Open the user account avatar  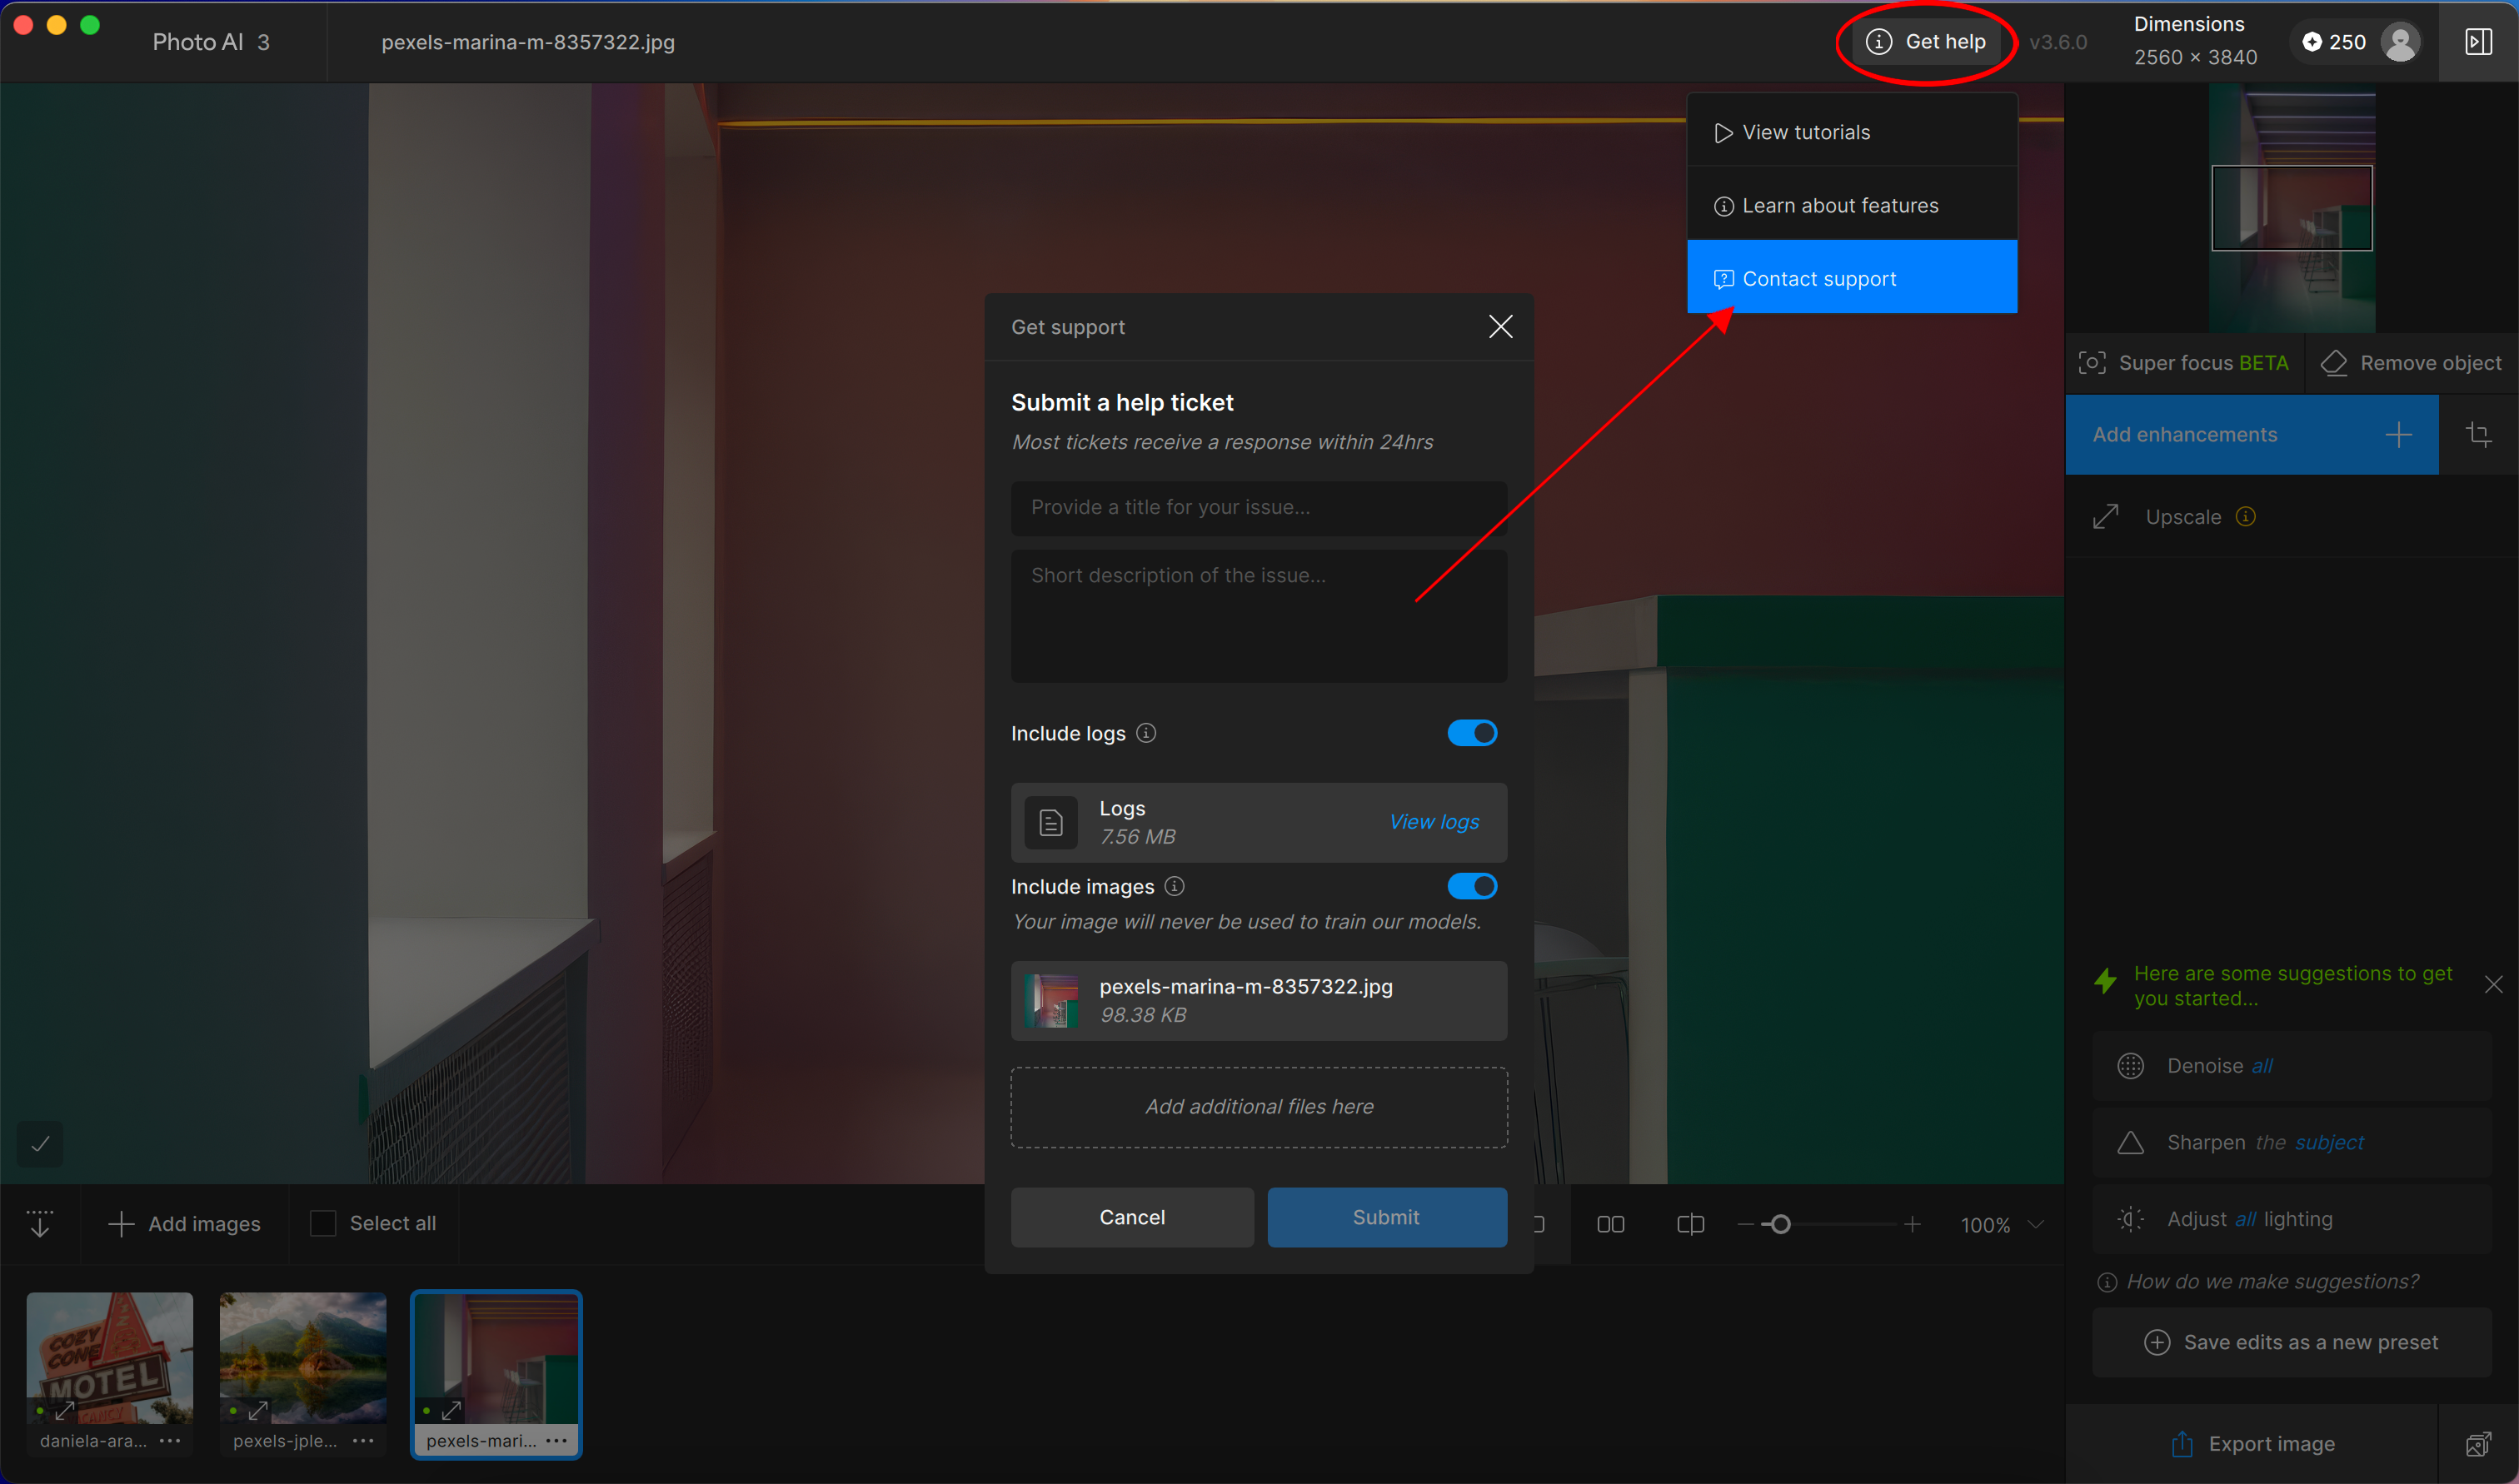click(2400, 42)
